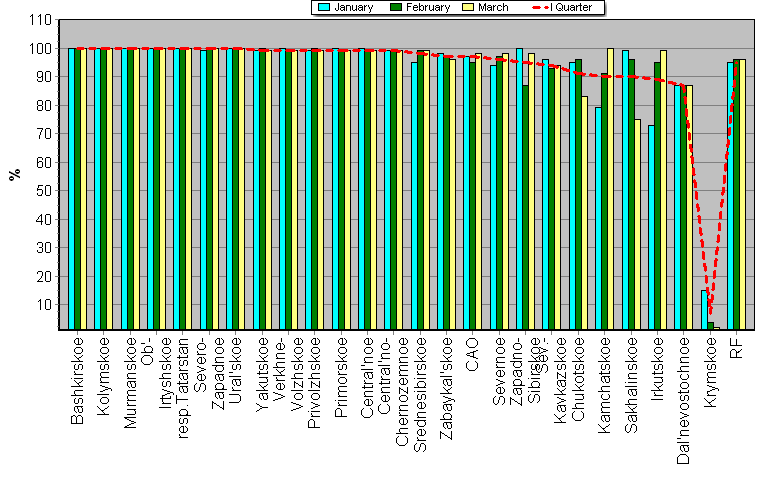Click the 100 y-axis value
This screenshot has height=479, width=777.
[40, 49]
